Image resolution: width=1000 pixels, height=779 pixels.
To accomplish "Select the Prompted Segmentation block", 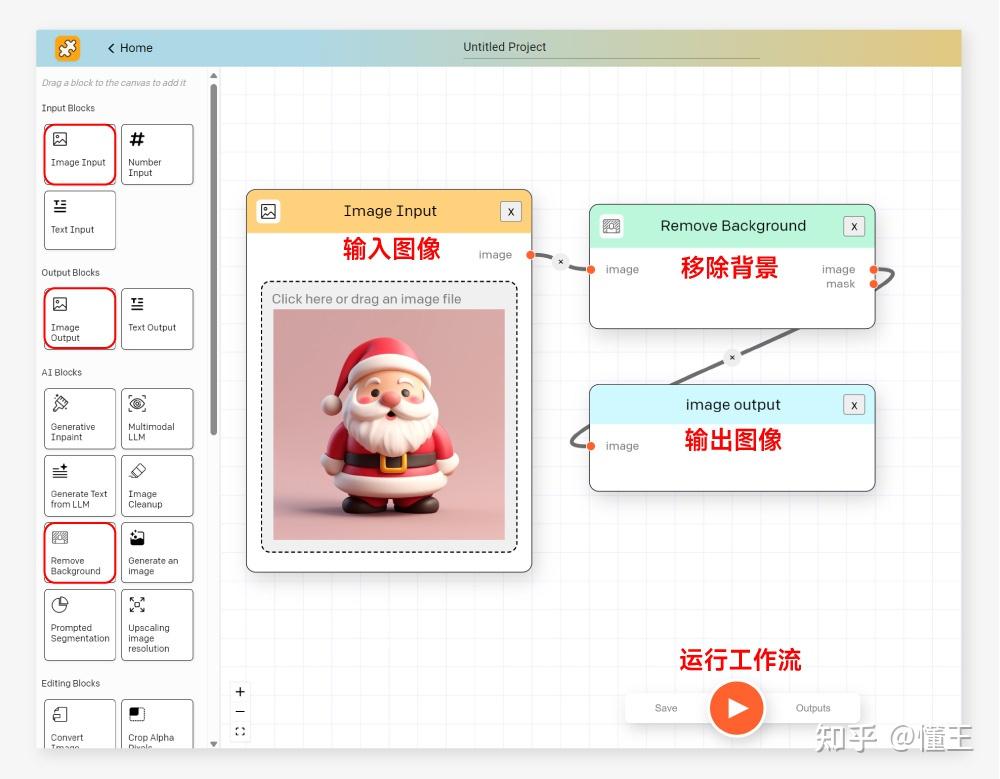I will tap(79, 624).
